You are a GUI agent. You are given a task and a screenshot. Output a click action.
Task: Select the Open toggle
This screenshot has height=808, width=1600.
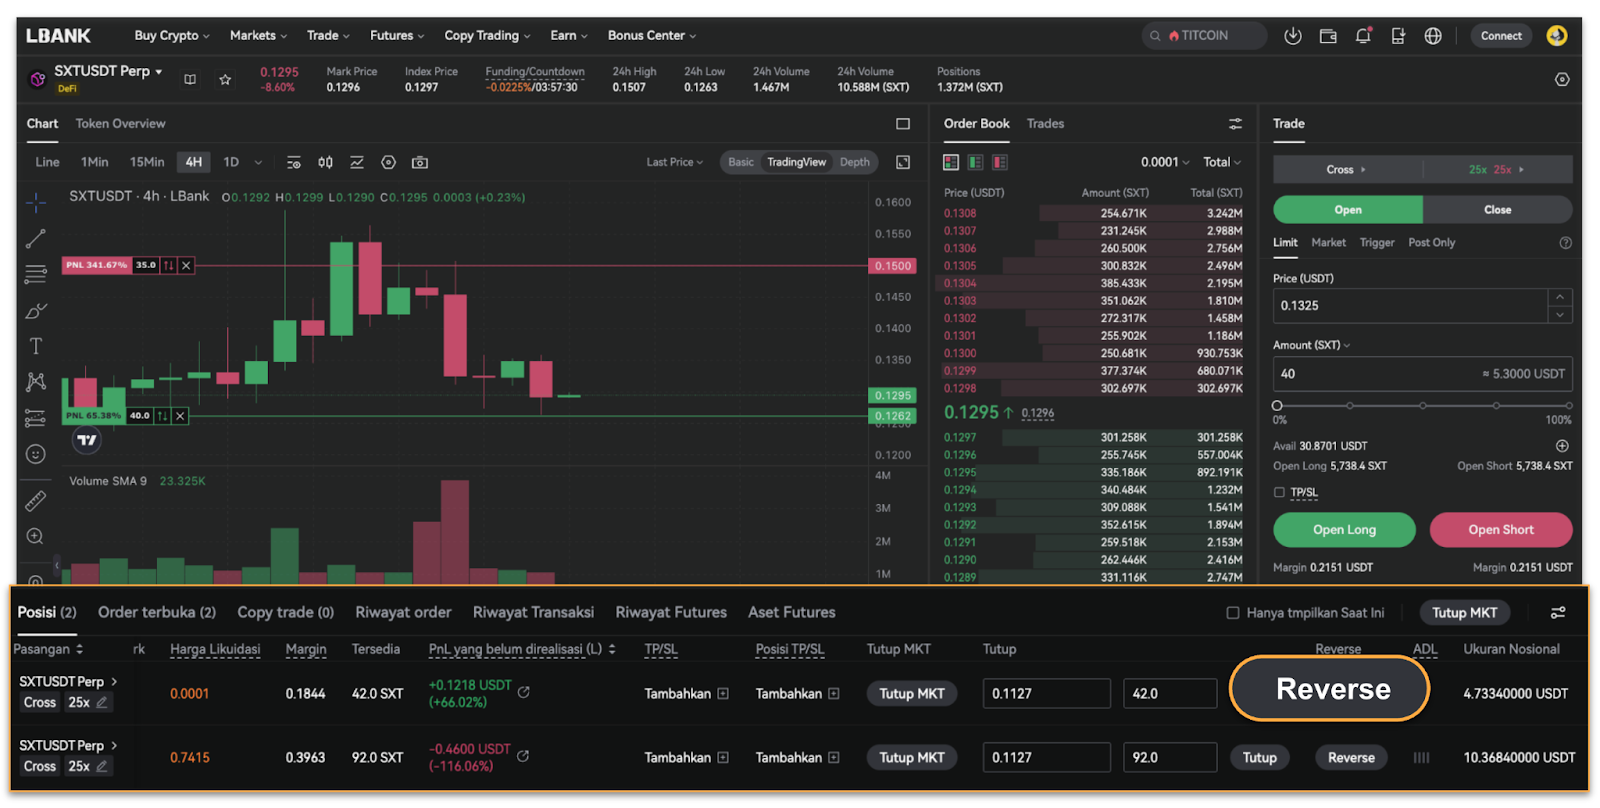click(x=1348, y=210)
